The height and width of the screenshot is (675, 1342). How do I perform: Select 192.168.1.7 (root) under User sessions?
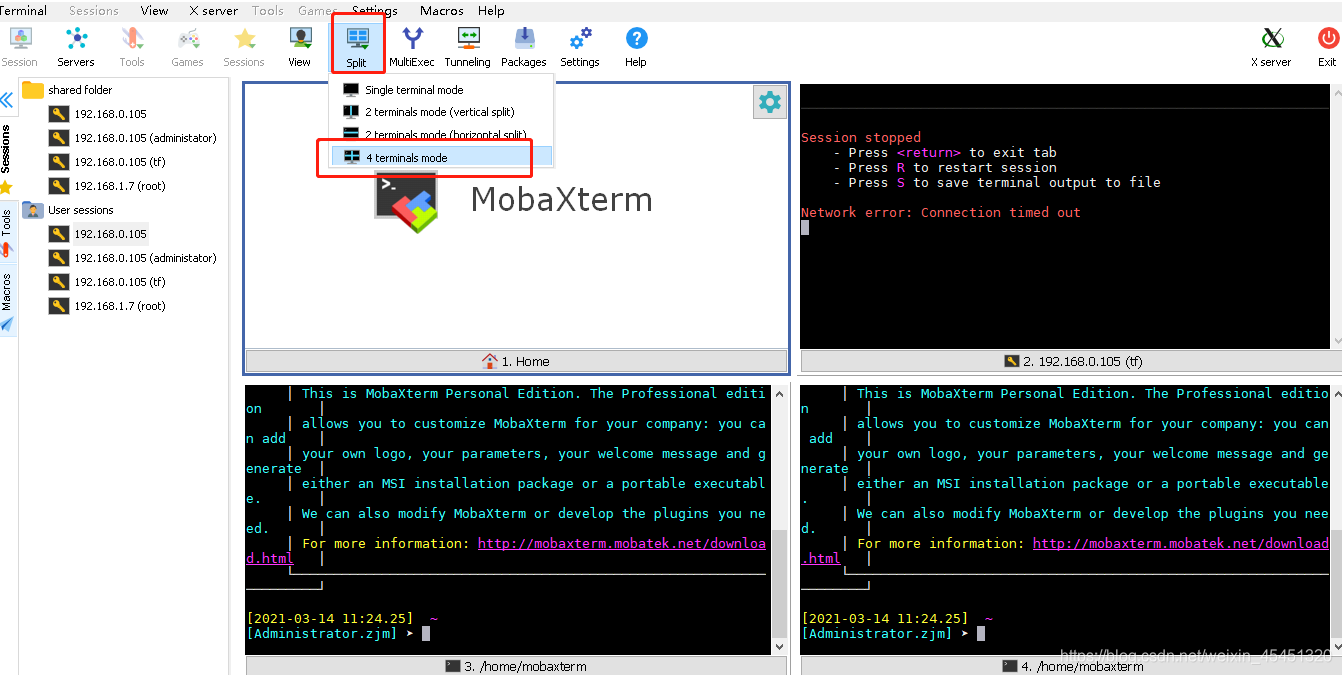click(x=120, y=306)
